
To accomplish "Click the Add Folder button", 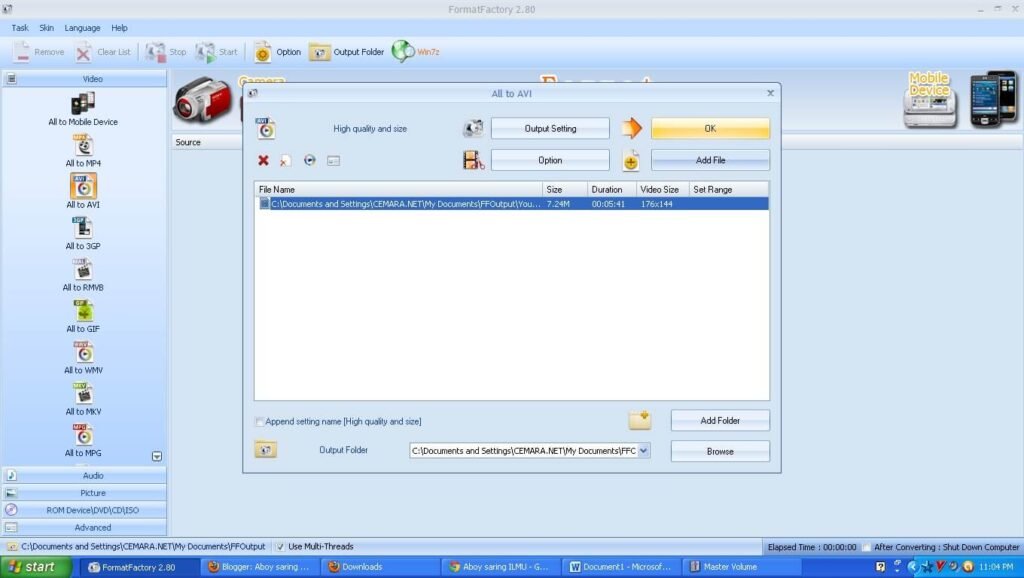I will click(720, 421).
